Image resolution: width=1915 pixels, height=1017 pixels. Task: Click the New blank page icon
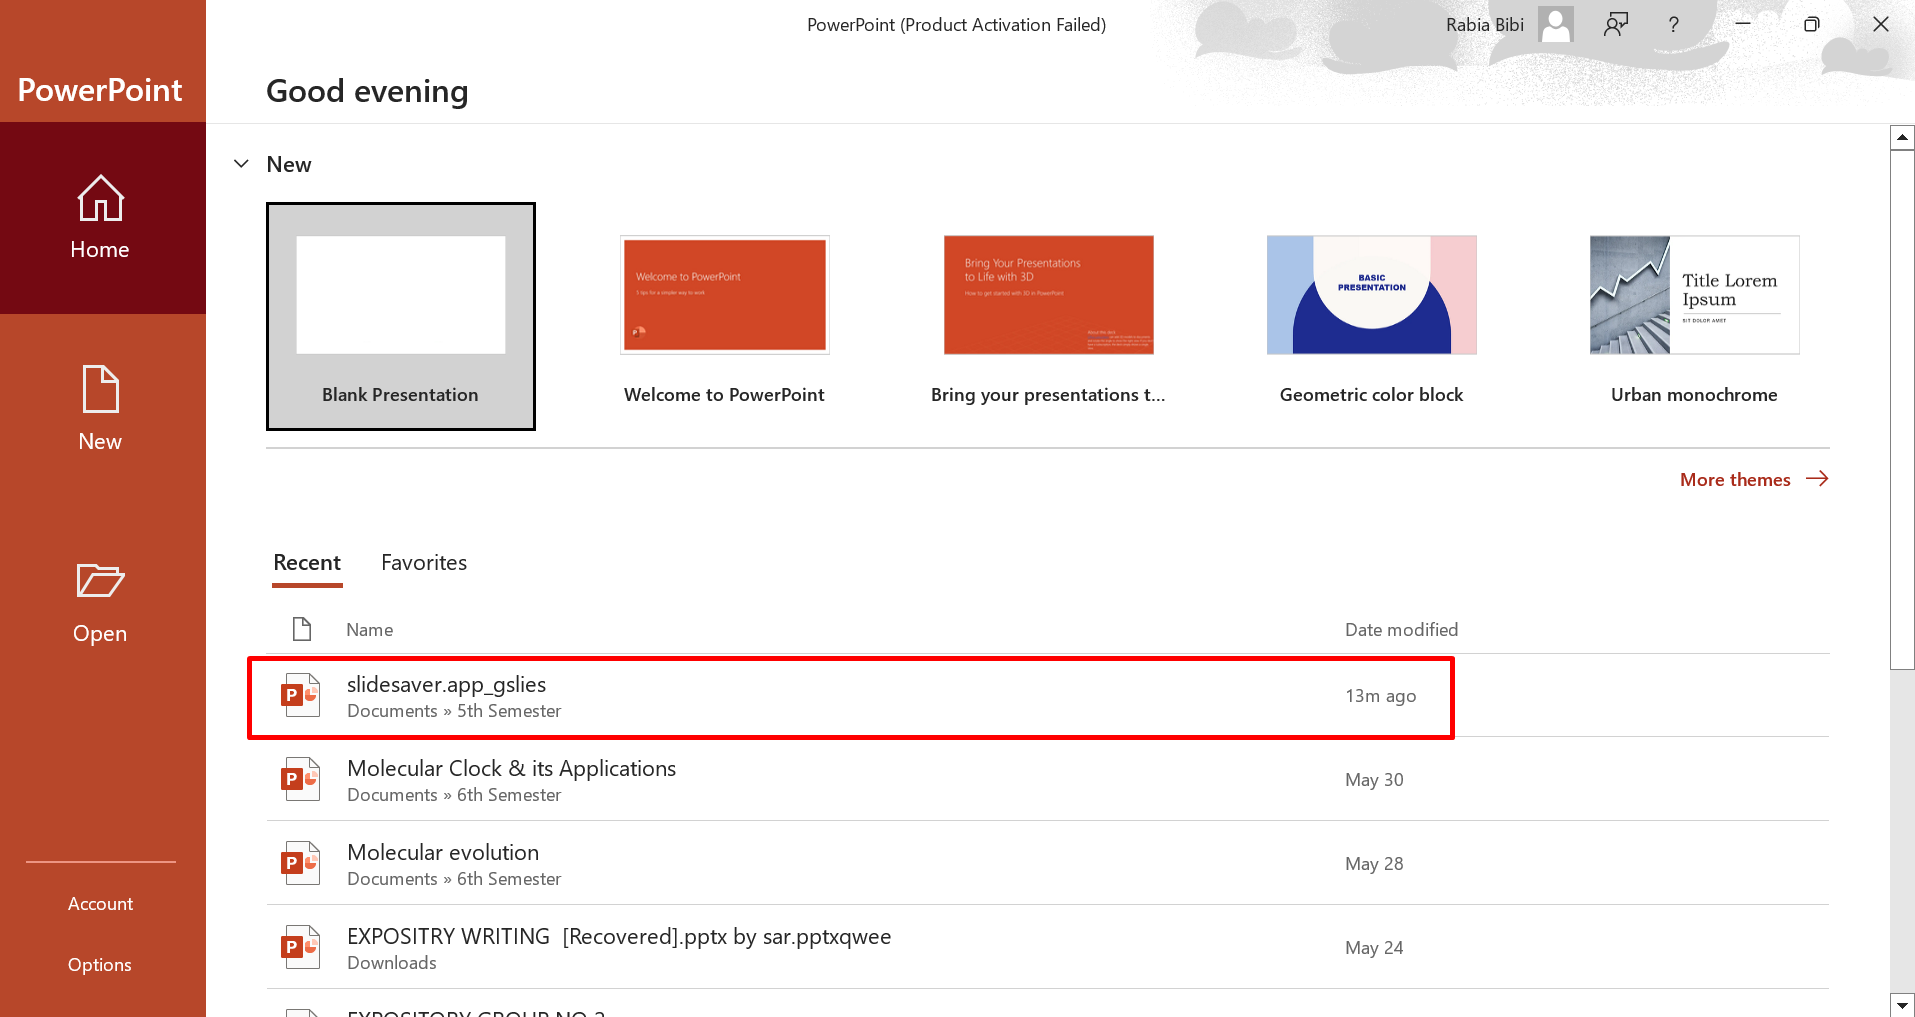(100, 389)
